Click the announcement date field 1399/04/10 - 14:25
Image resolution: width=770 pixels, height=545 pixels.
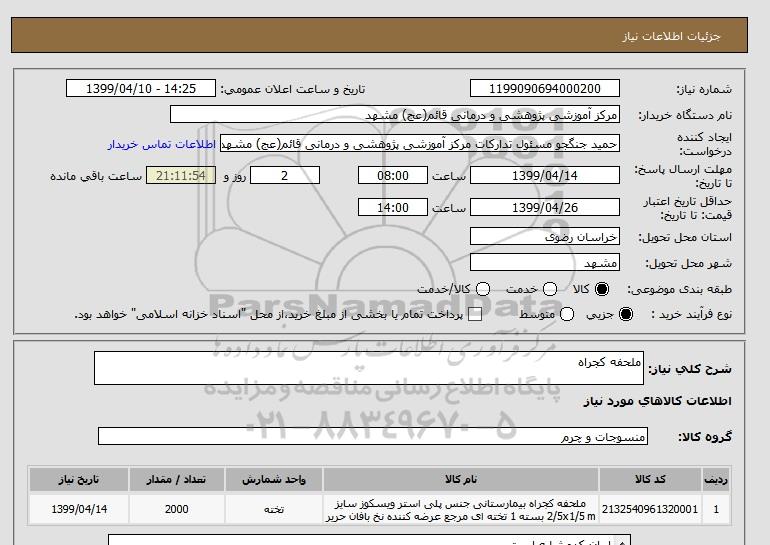(141, 88)
